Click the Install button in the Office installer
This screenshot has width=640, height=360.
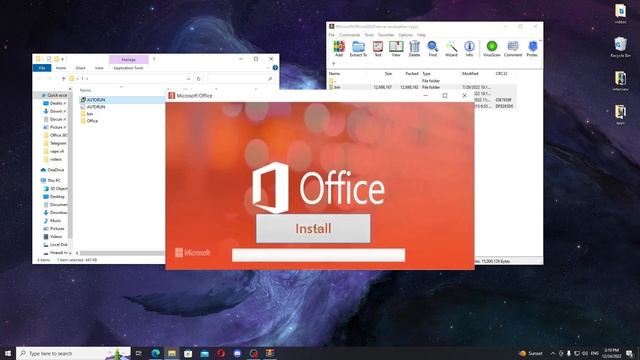[313, 229]
